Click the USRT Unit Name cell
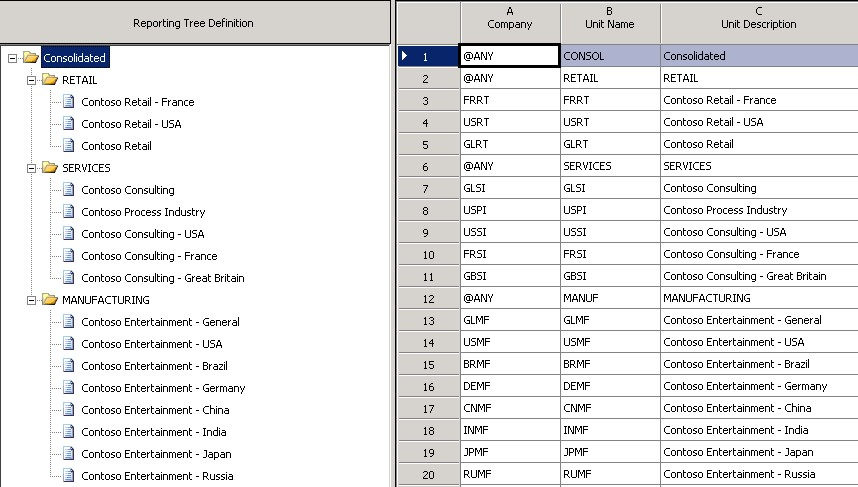This screenshot has height=487, width=858. tap(611, 122)
